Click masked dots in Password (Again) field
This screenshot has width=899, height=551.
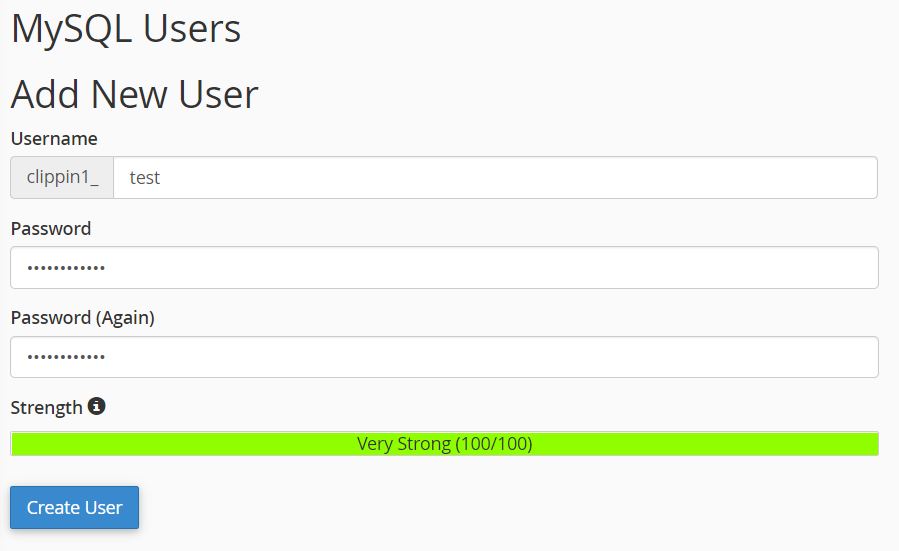pyautogui.click(x=66, y=357)
